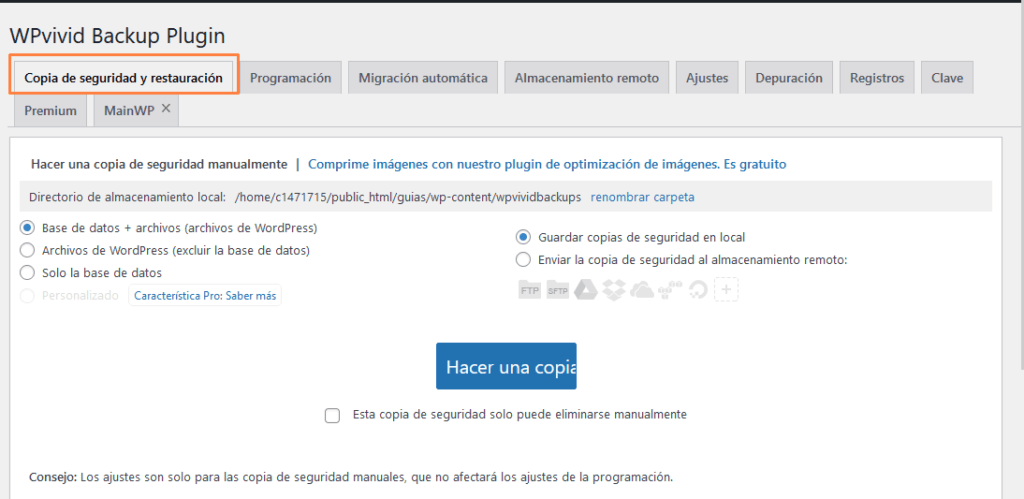The width and height of the screenshot is (1024, 499).
Task: Click Característica Pro: Saber más link
Action: click(205, 296)
